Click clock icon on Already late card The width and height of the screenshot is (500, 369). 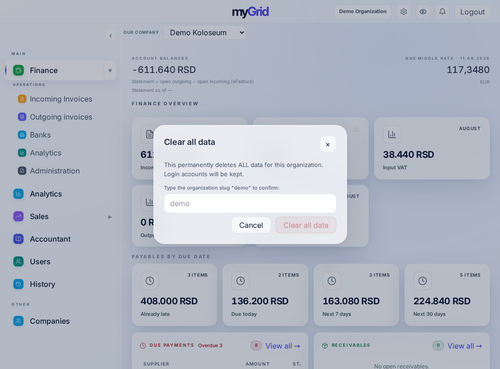(150, 281)
